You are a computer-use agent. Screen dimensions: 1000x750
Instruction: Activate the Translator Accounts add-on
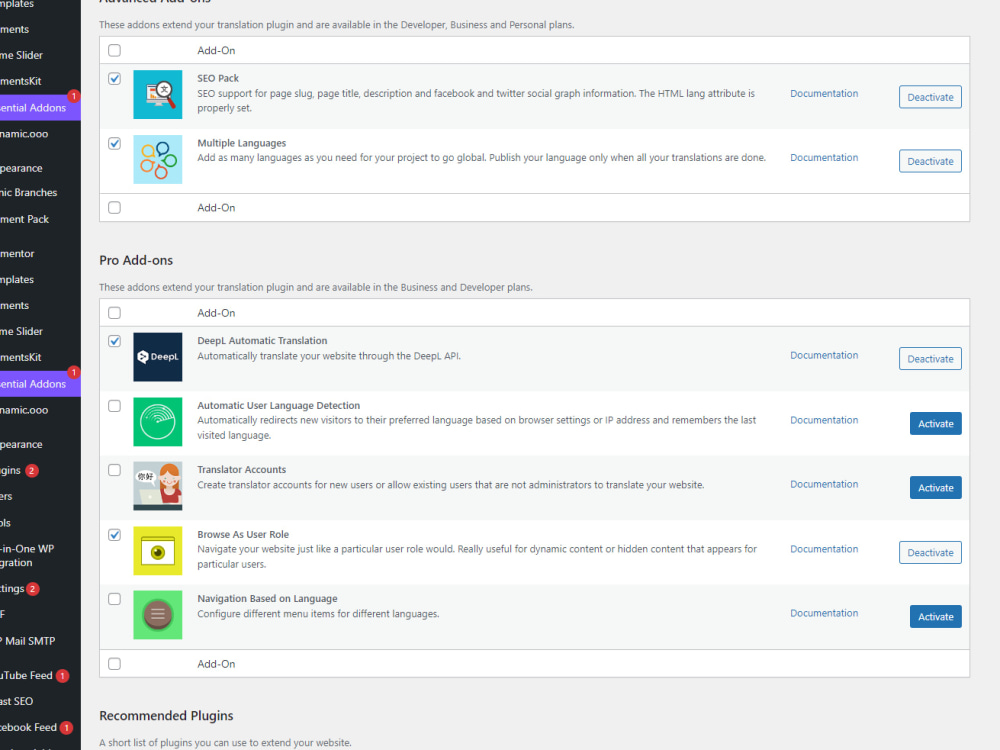click(x=936, y=488)
